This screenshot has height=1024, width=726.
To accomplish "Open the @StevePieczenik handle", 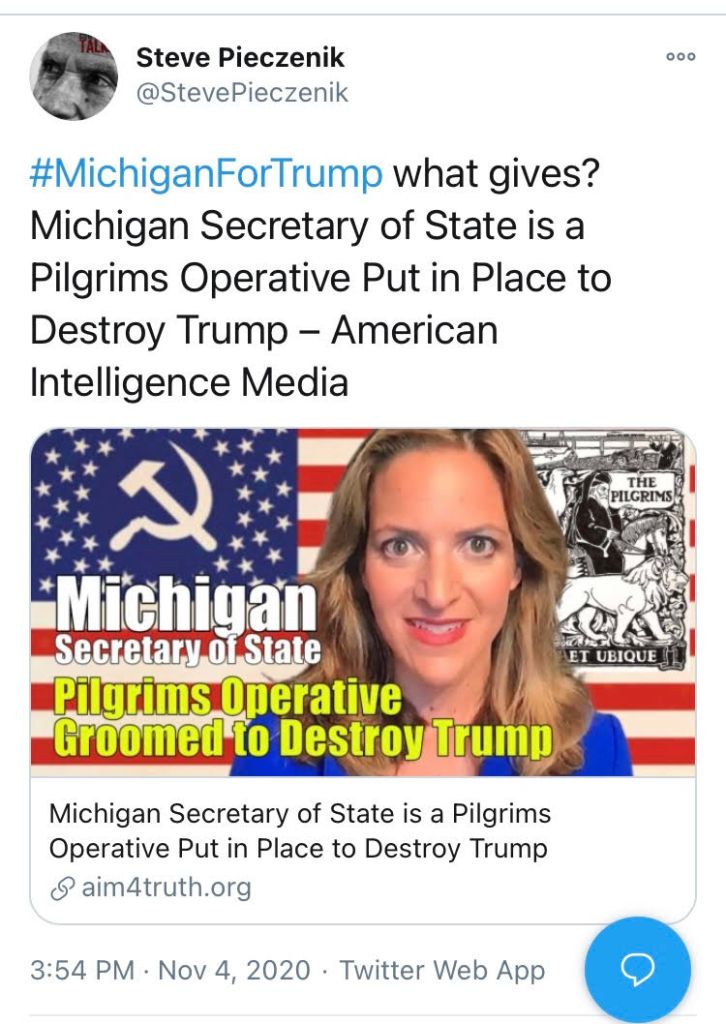I will click(x=242, y=93).
